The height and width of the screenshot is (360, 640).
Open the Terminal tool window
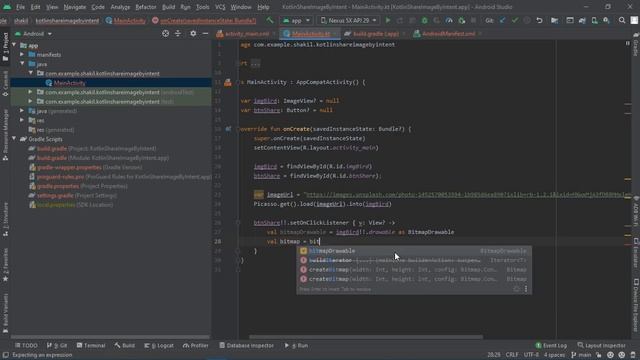coord(91,345)
